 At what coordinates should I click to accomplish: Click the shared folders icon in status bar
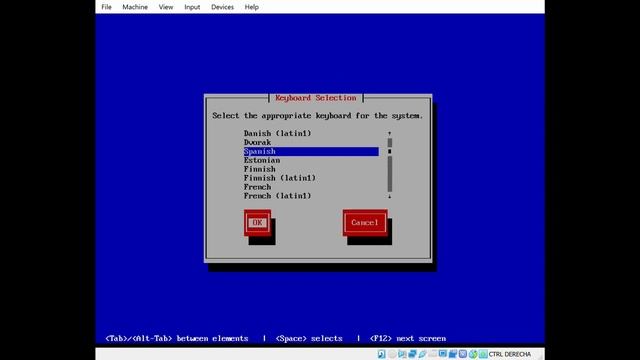coord(433,354)
